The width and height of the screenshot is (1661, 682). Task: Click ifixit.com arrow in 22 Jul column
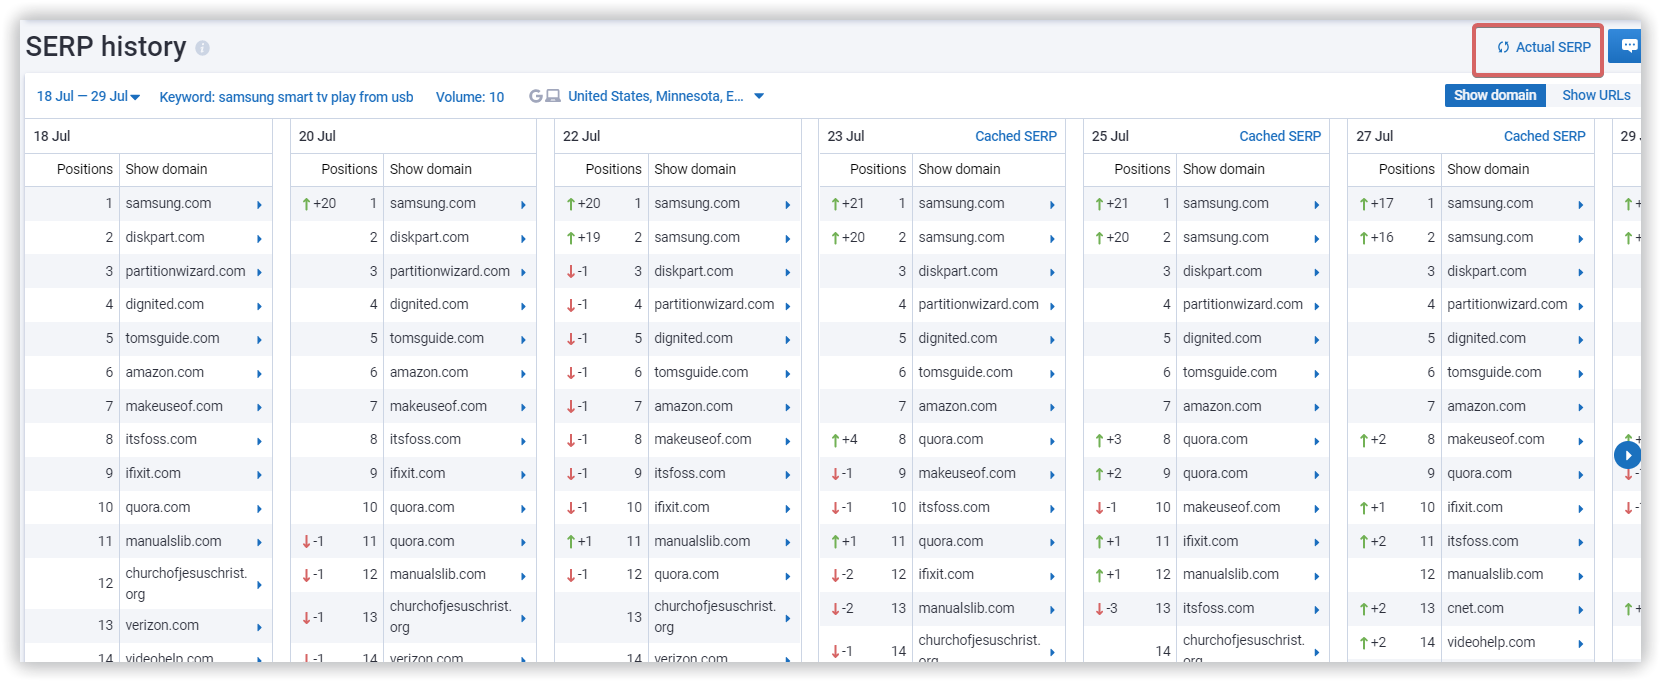(x=788, y=509)
